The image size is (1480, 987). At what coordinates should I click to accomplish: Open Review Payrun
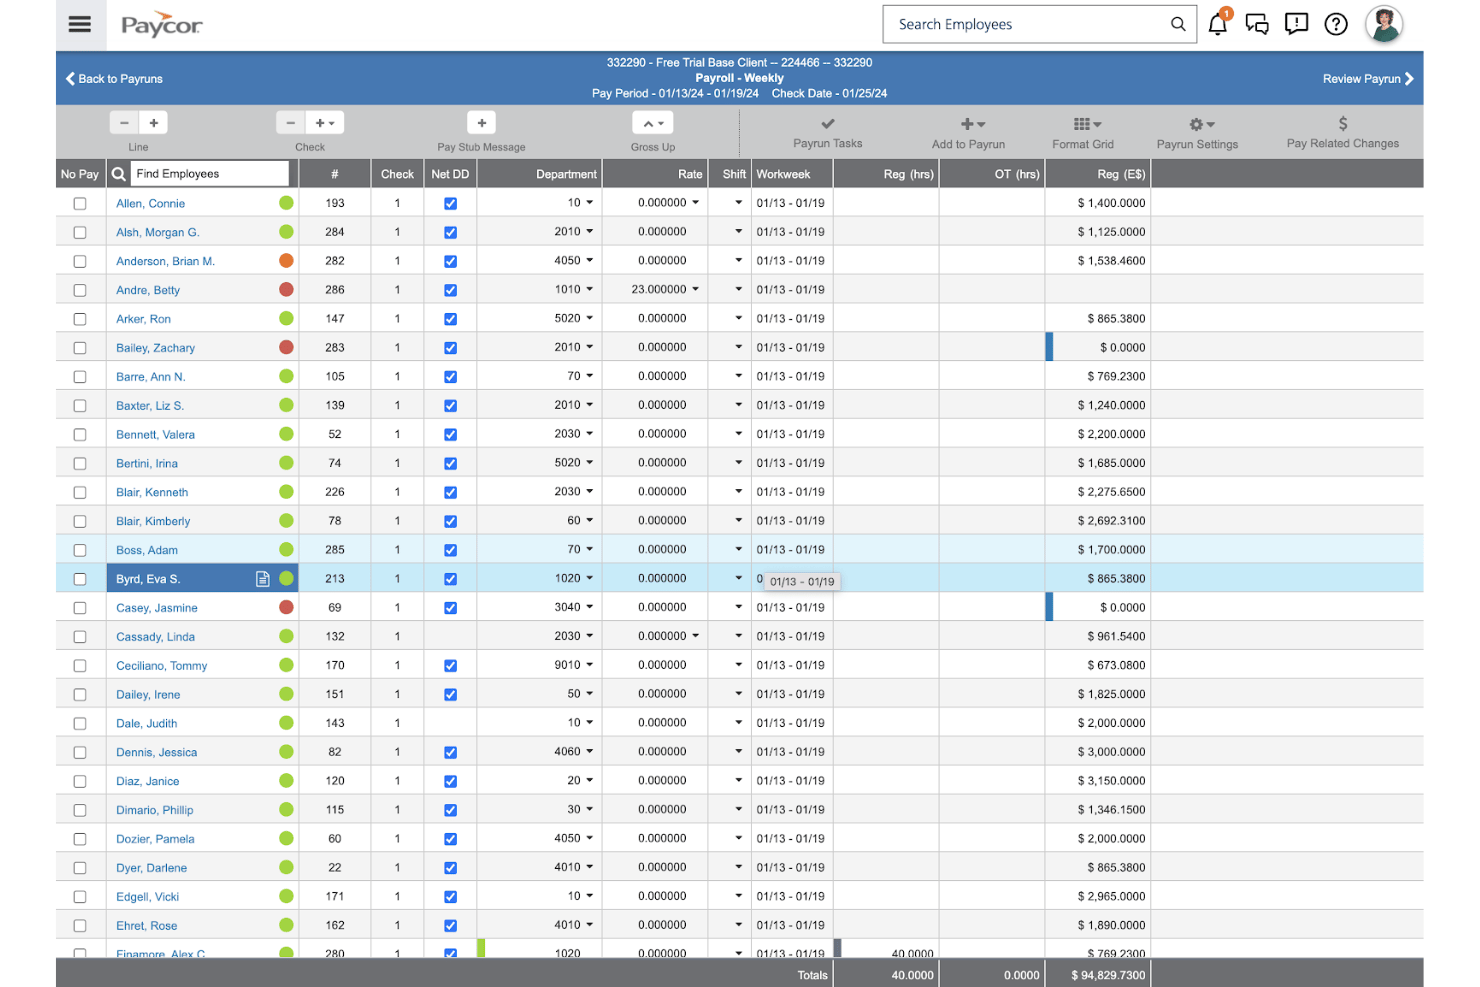(x=1368, y=79)
